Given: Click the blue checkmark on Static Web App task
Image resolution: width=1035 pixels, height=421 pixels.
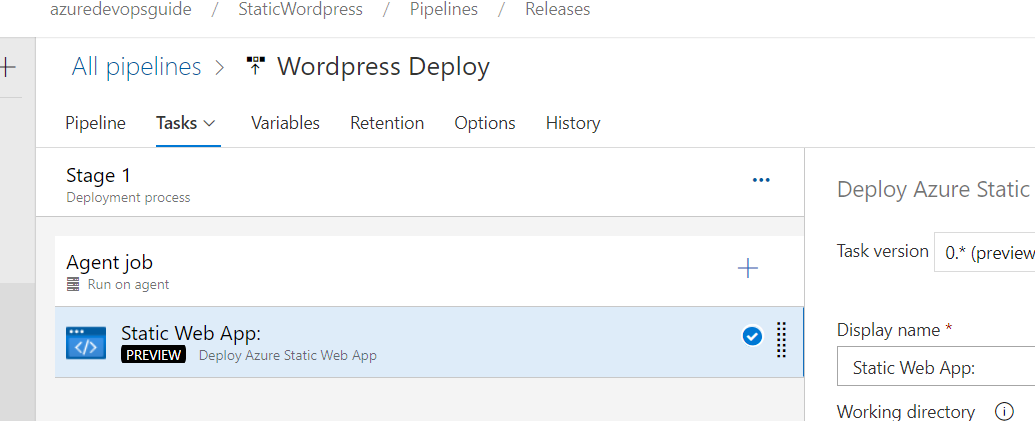Looking at the screenshot, I should pos(752,337).
